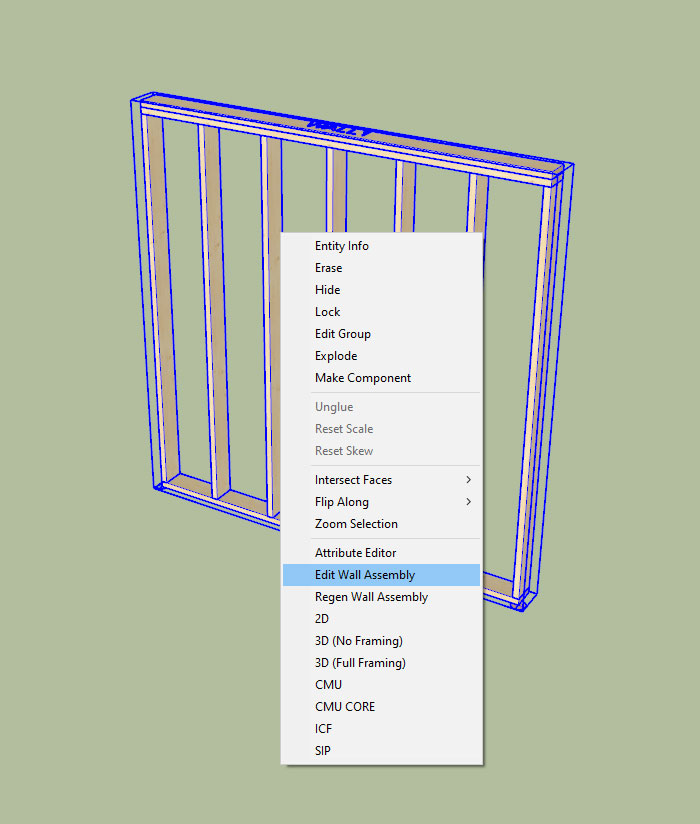Select Edit Group menu entry
This screenshot has width=700, height=824.
click(x=343, y=334)
